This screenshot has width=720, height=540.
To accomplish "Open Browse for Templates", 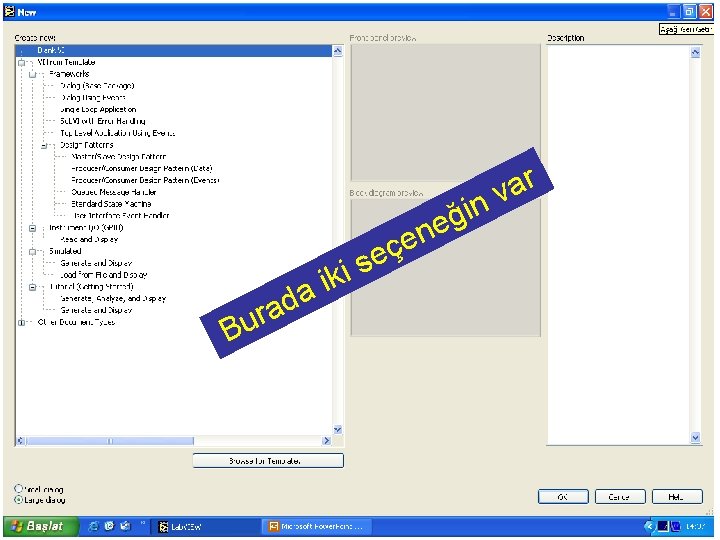I will point(268,461).
